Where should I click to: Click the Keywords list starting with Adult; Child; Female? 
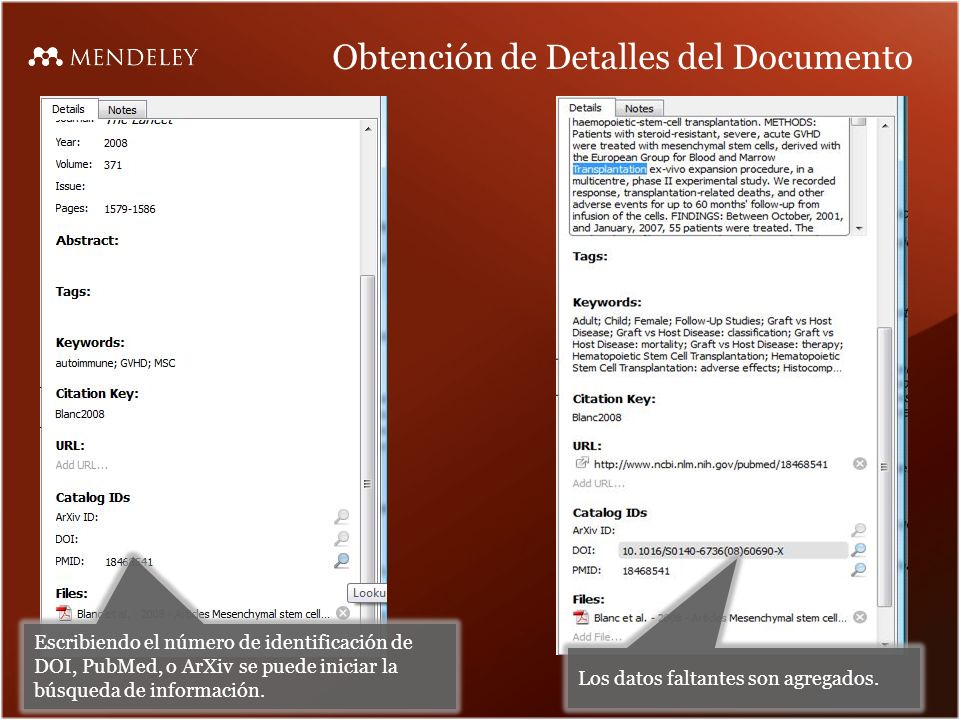click(707, 344)
